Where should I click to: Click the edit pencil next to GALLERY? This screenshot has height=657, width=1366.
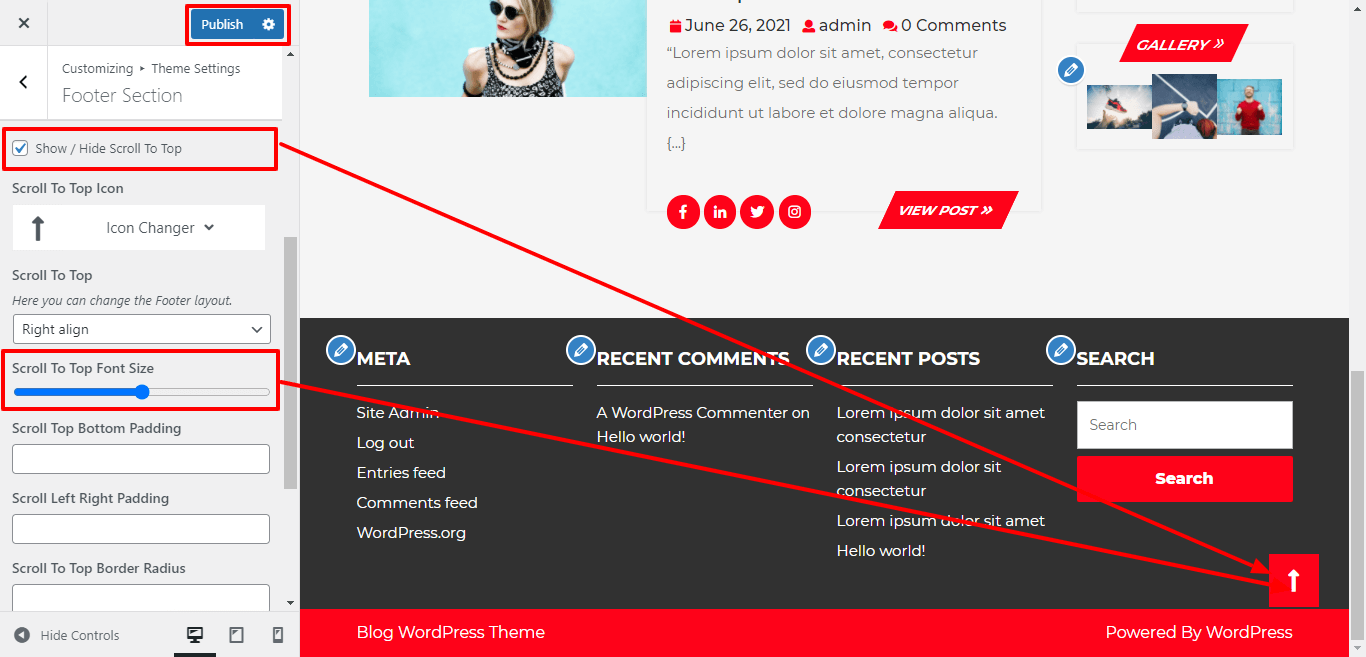pyautogui.click(x=1071, y=70)
